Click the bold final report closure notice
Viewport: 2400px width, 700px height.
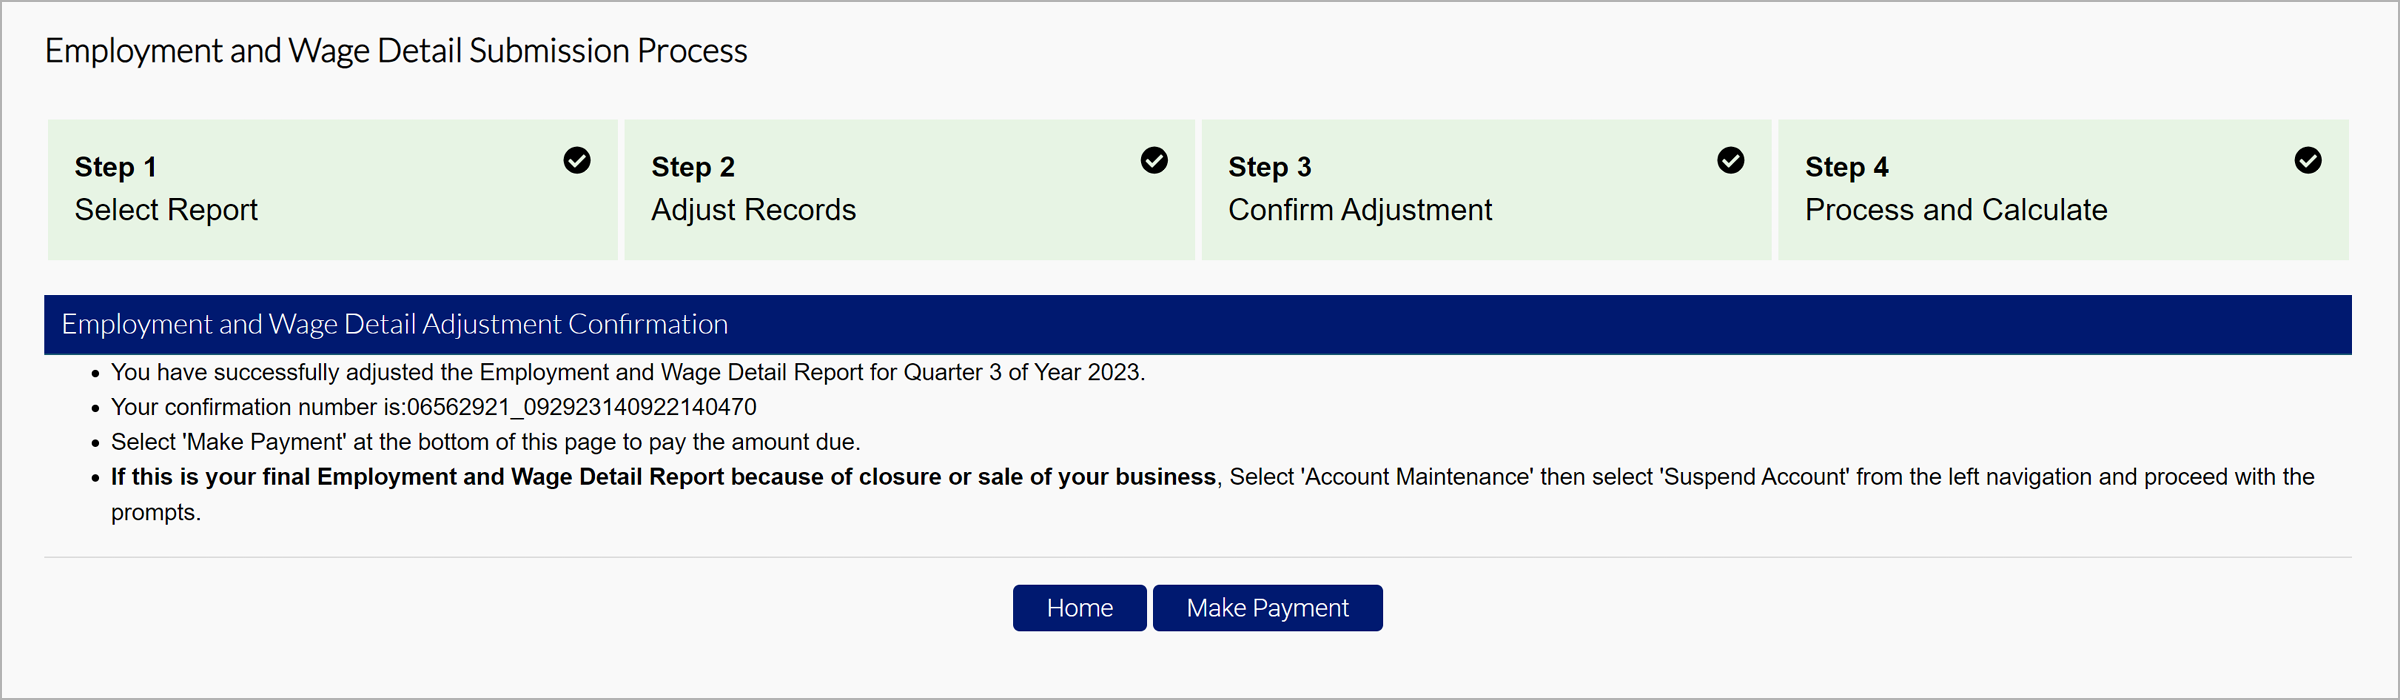click(x=663, y=477)
